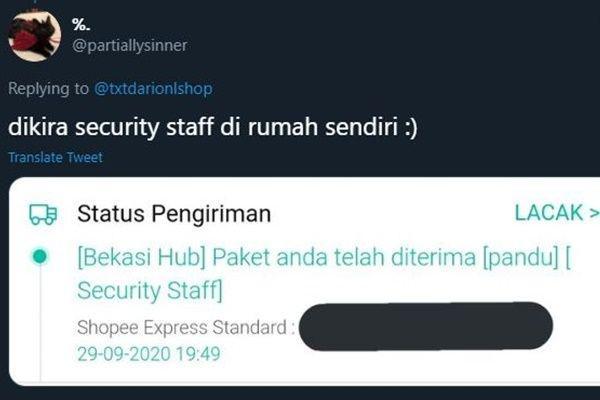600x400 pixels.
Task: Click the delivery truck icon
Action: [43, 214]
